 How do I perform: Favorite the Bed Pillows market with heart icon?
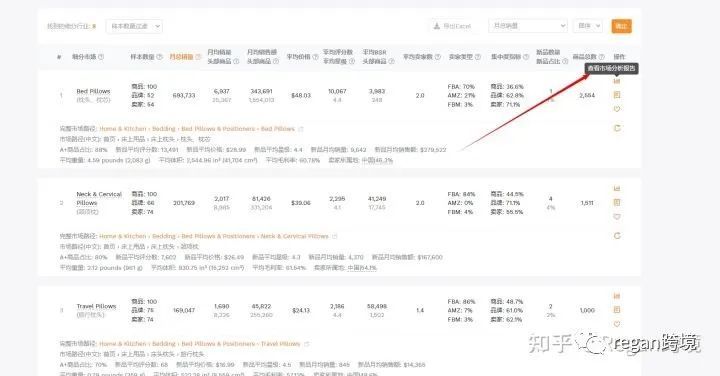[617, 109]
